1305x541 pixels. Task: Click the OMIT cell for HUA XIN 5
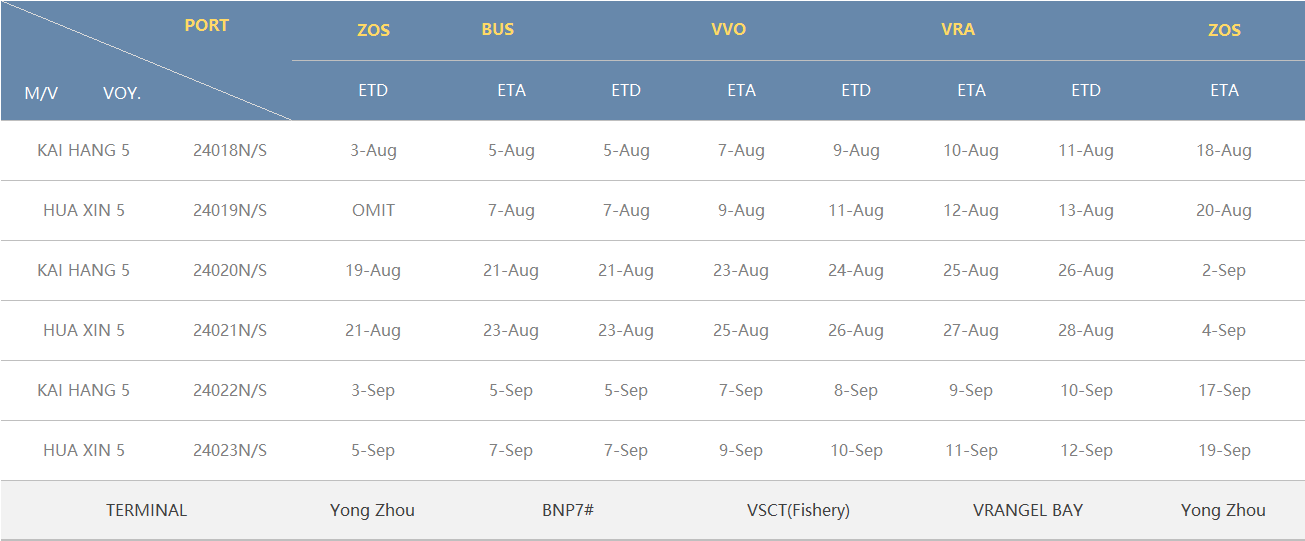tap(373, 211)
